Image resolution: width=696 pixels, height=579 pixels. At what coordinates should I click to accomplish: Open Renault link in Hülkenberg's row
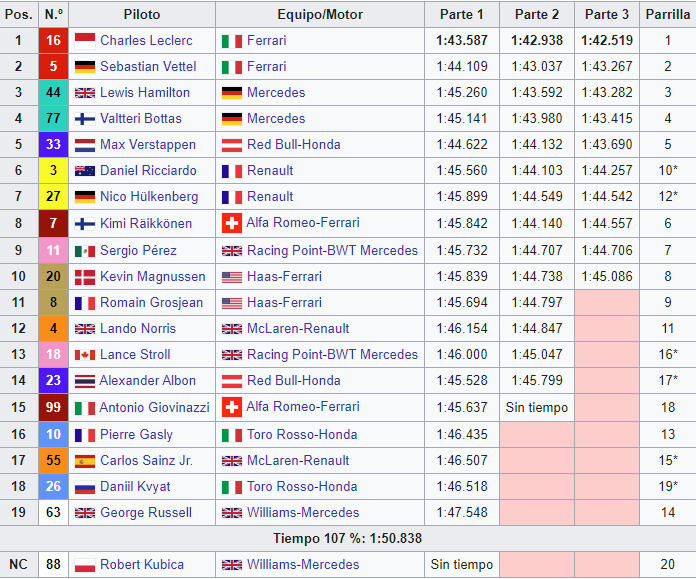[270, 196]
